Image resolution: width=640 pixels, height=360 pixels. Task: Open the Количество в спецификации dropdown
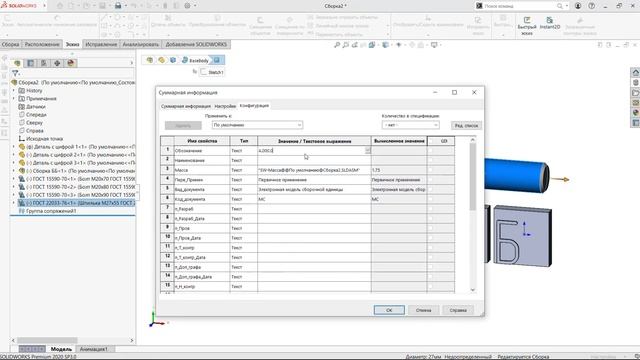(410, 125)
